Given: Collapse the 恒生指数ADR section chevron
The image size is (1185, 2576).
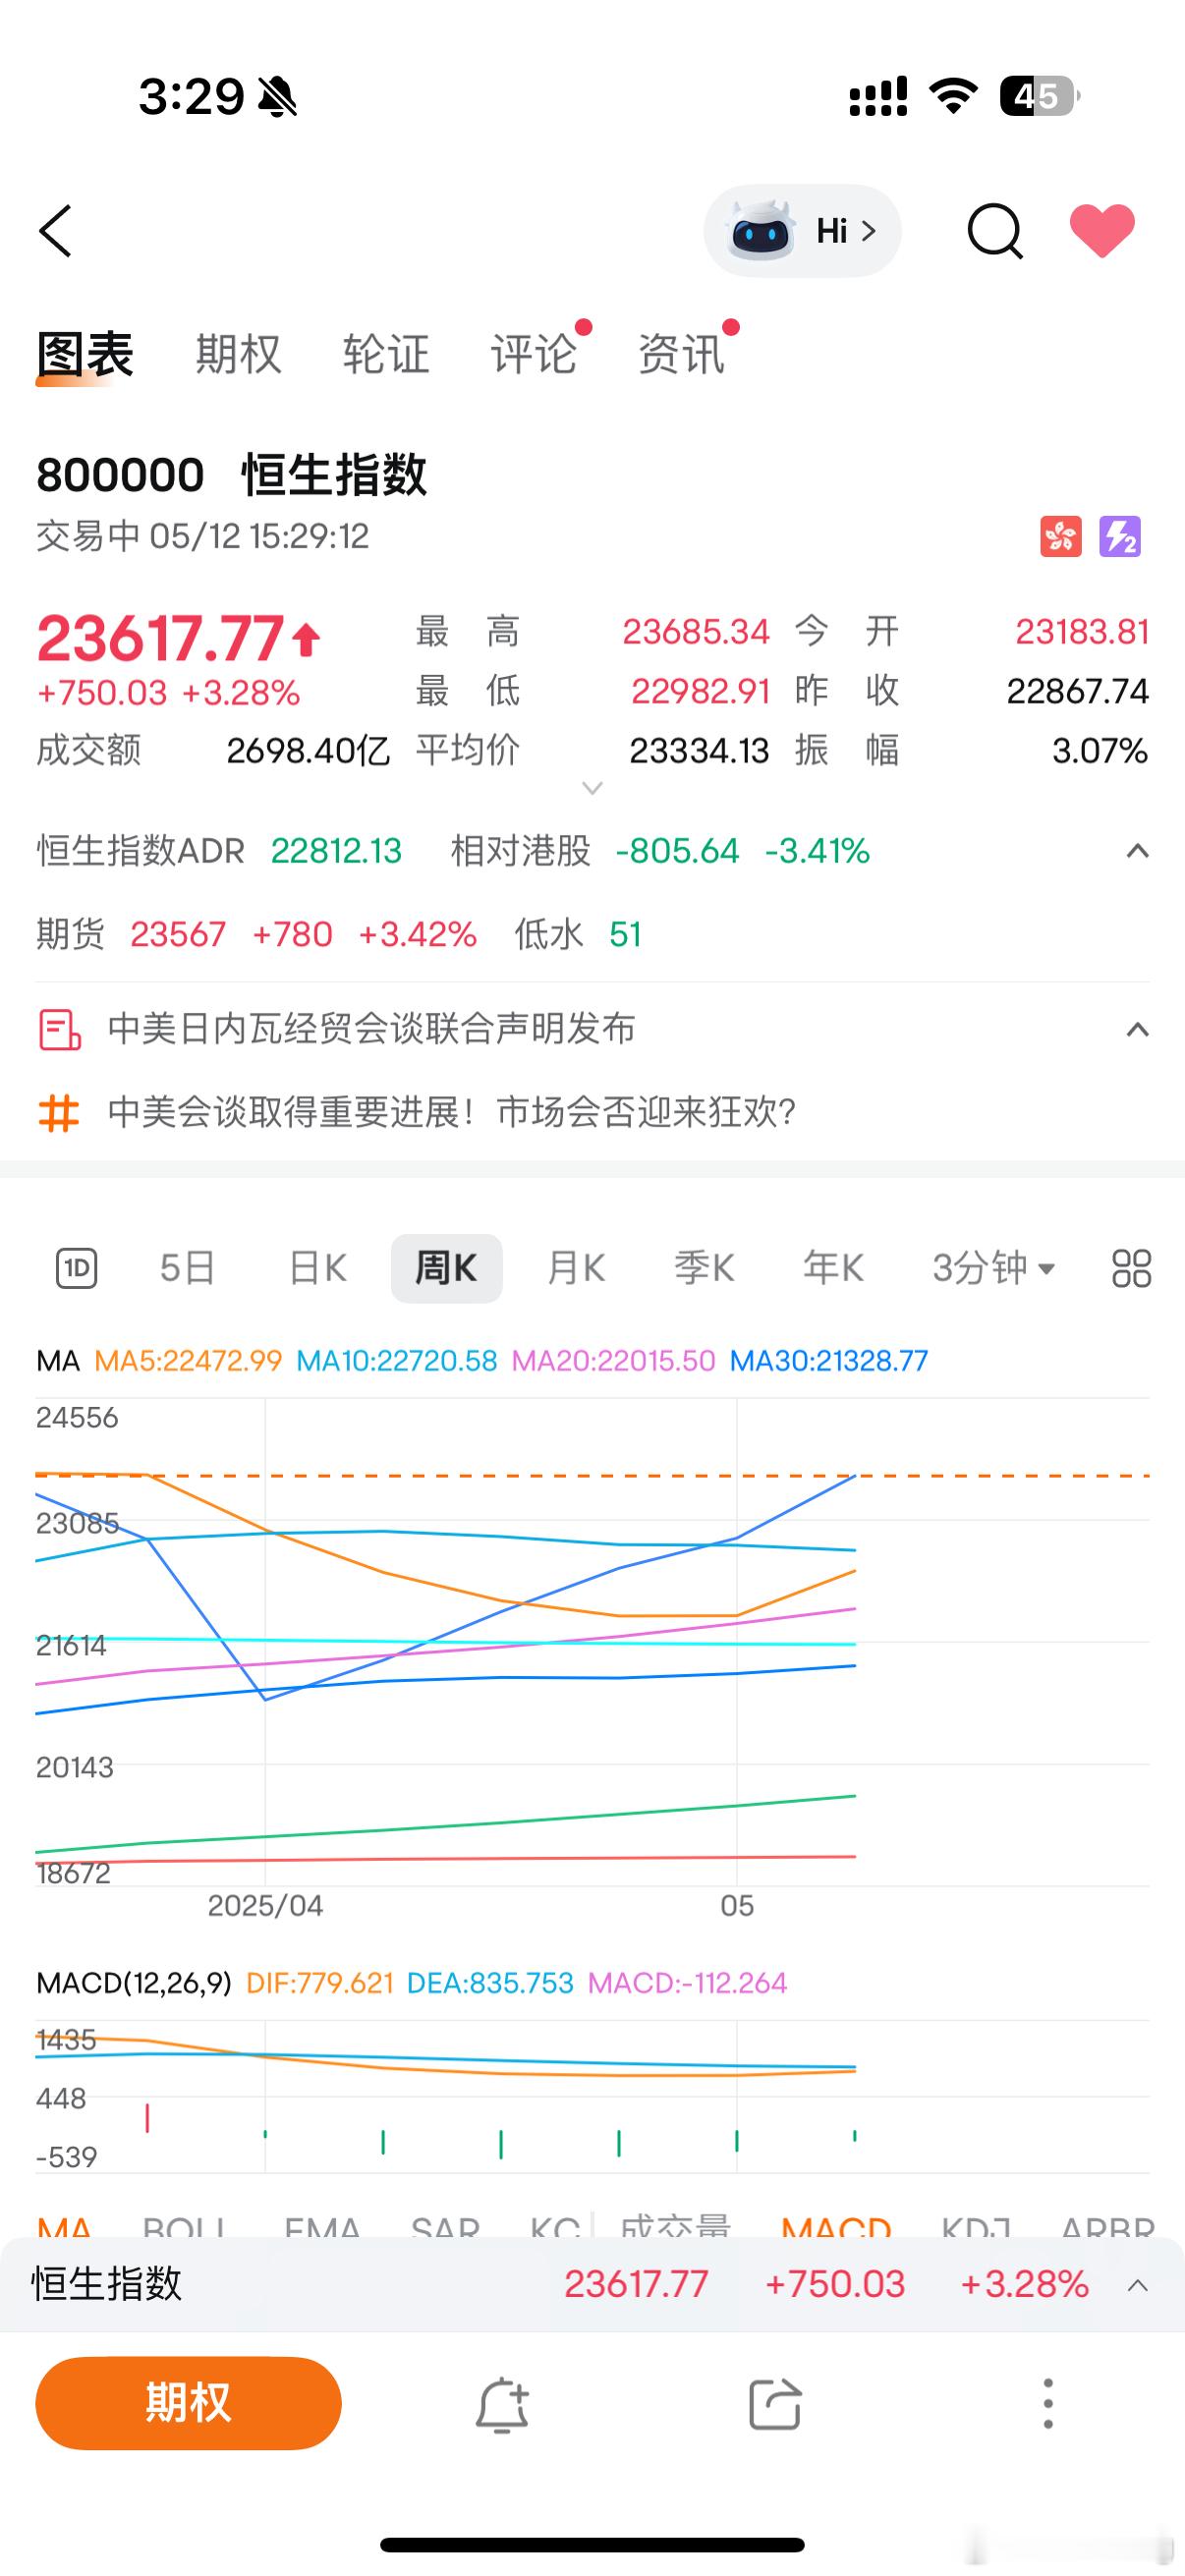Looking at the screenshot, I should click(x=1137, y=851).
